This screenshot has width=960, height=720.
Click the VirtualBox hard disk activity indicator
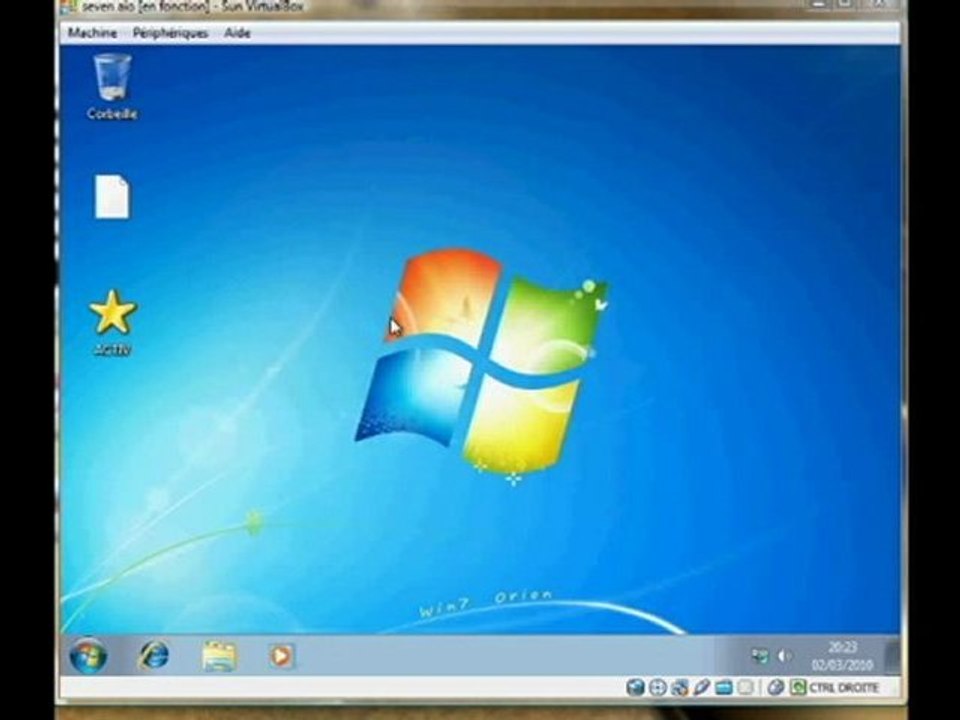[636, 688]
